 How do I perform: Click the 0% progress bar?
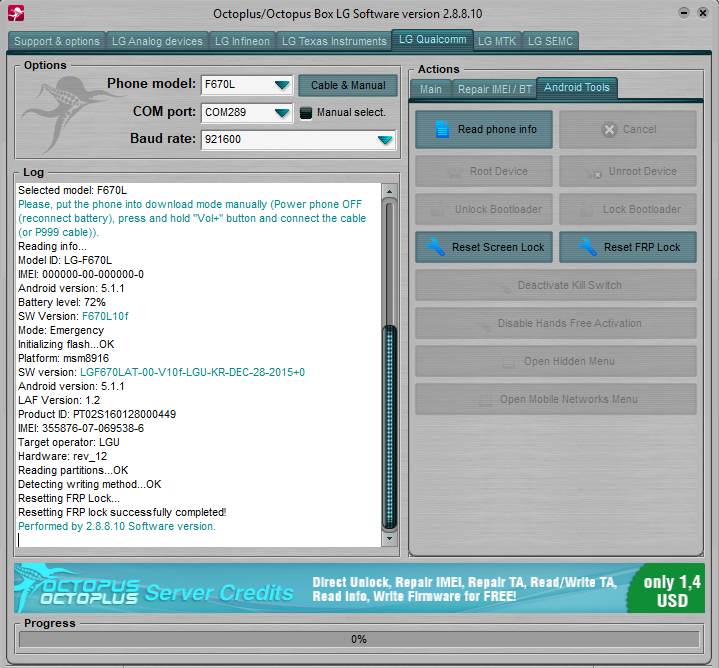[x=359, y=639]
